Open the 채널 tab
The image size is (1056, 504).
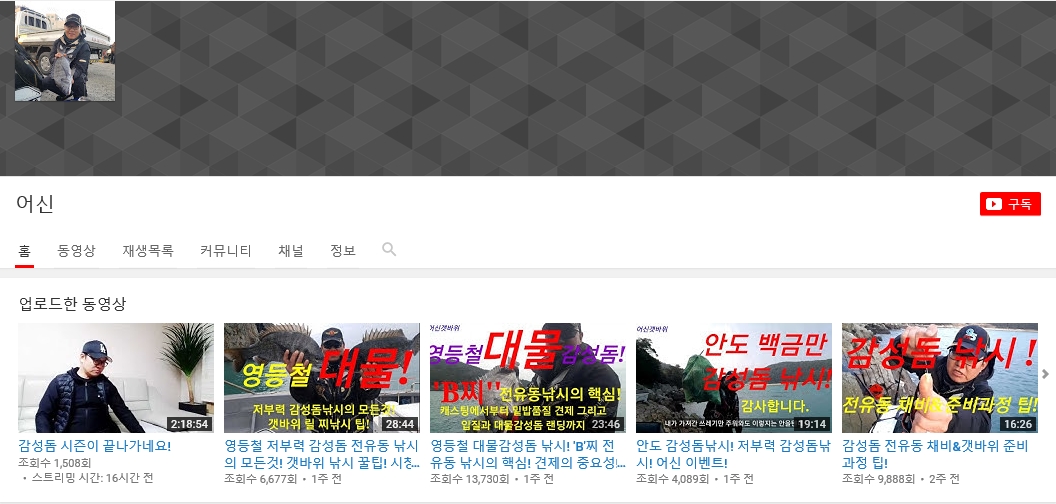click(291, 251)
